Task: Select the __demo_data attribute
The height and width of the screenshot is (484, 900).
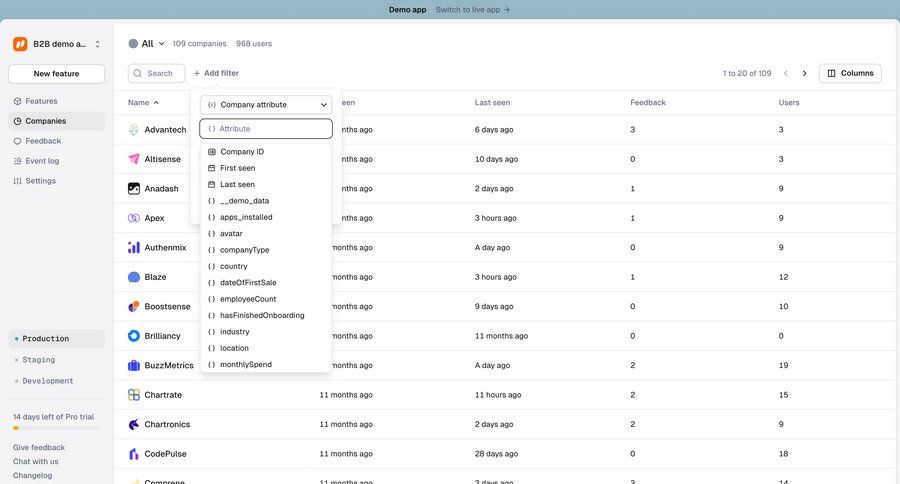Action: click(266, 201)
